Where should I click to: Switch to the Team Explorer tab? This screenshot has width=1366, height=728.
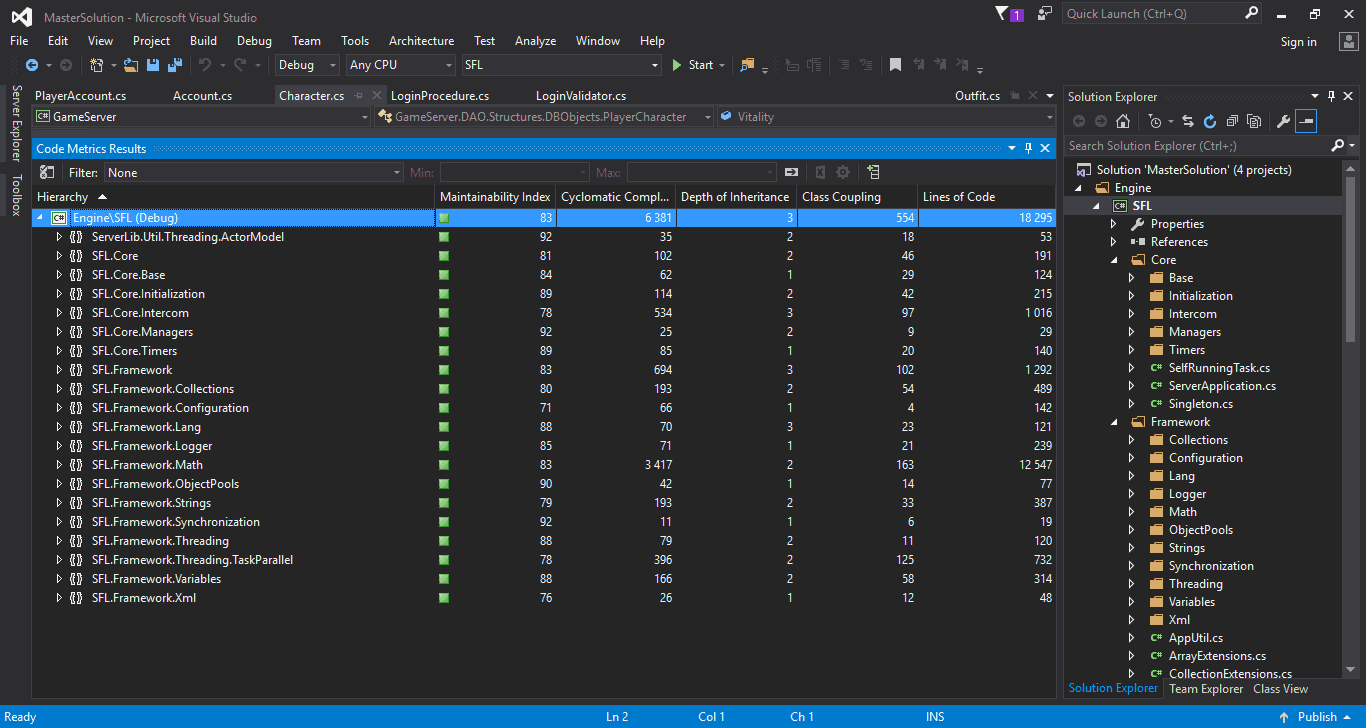point(1206,689)
